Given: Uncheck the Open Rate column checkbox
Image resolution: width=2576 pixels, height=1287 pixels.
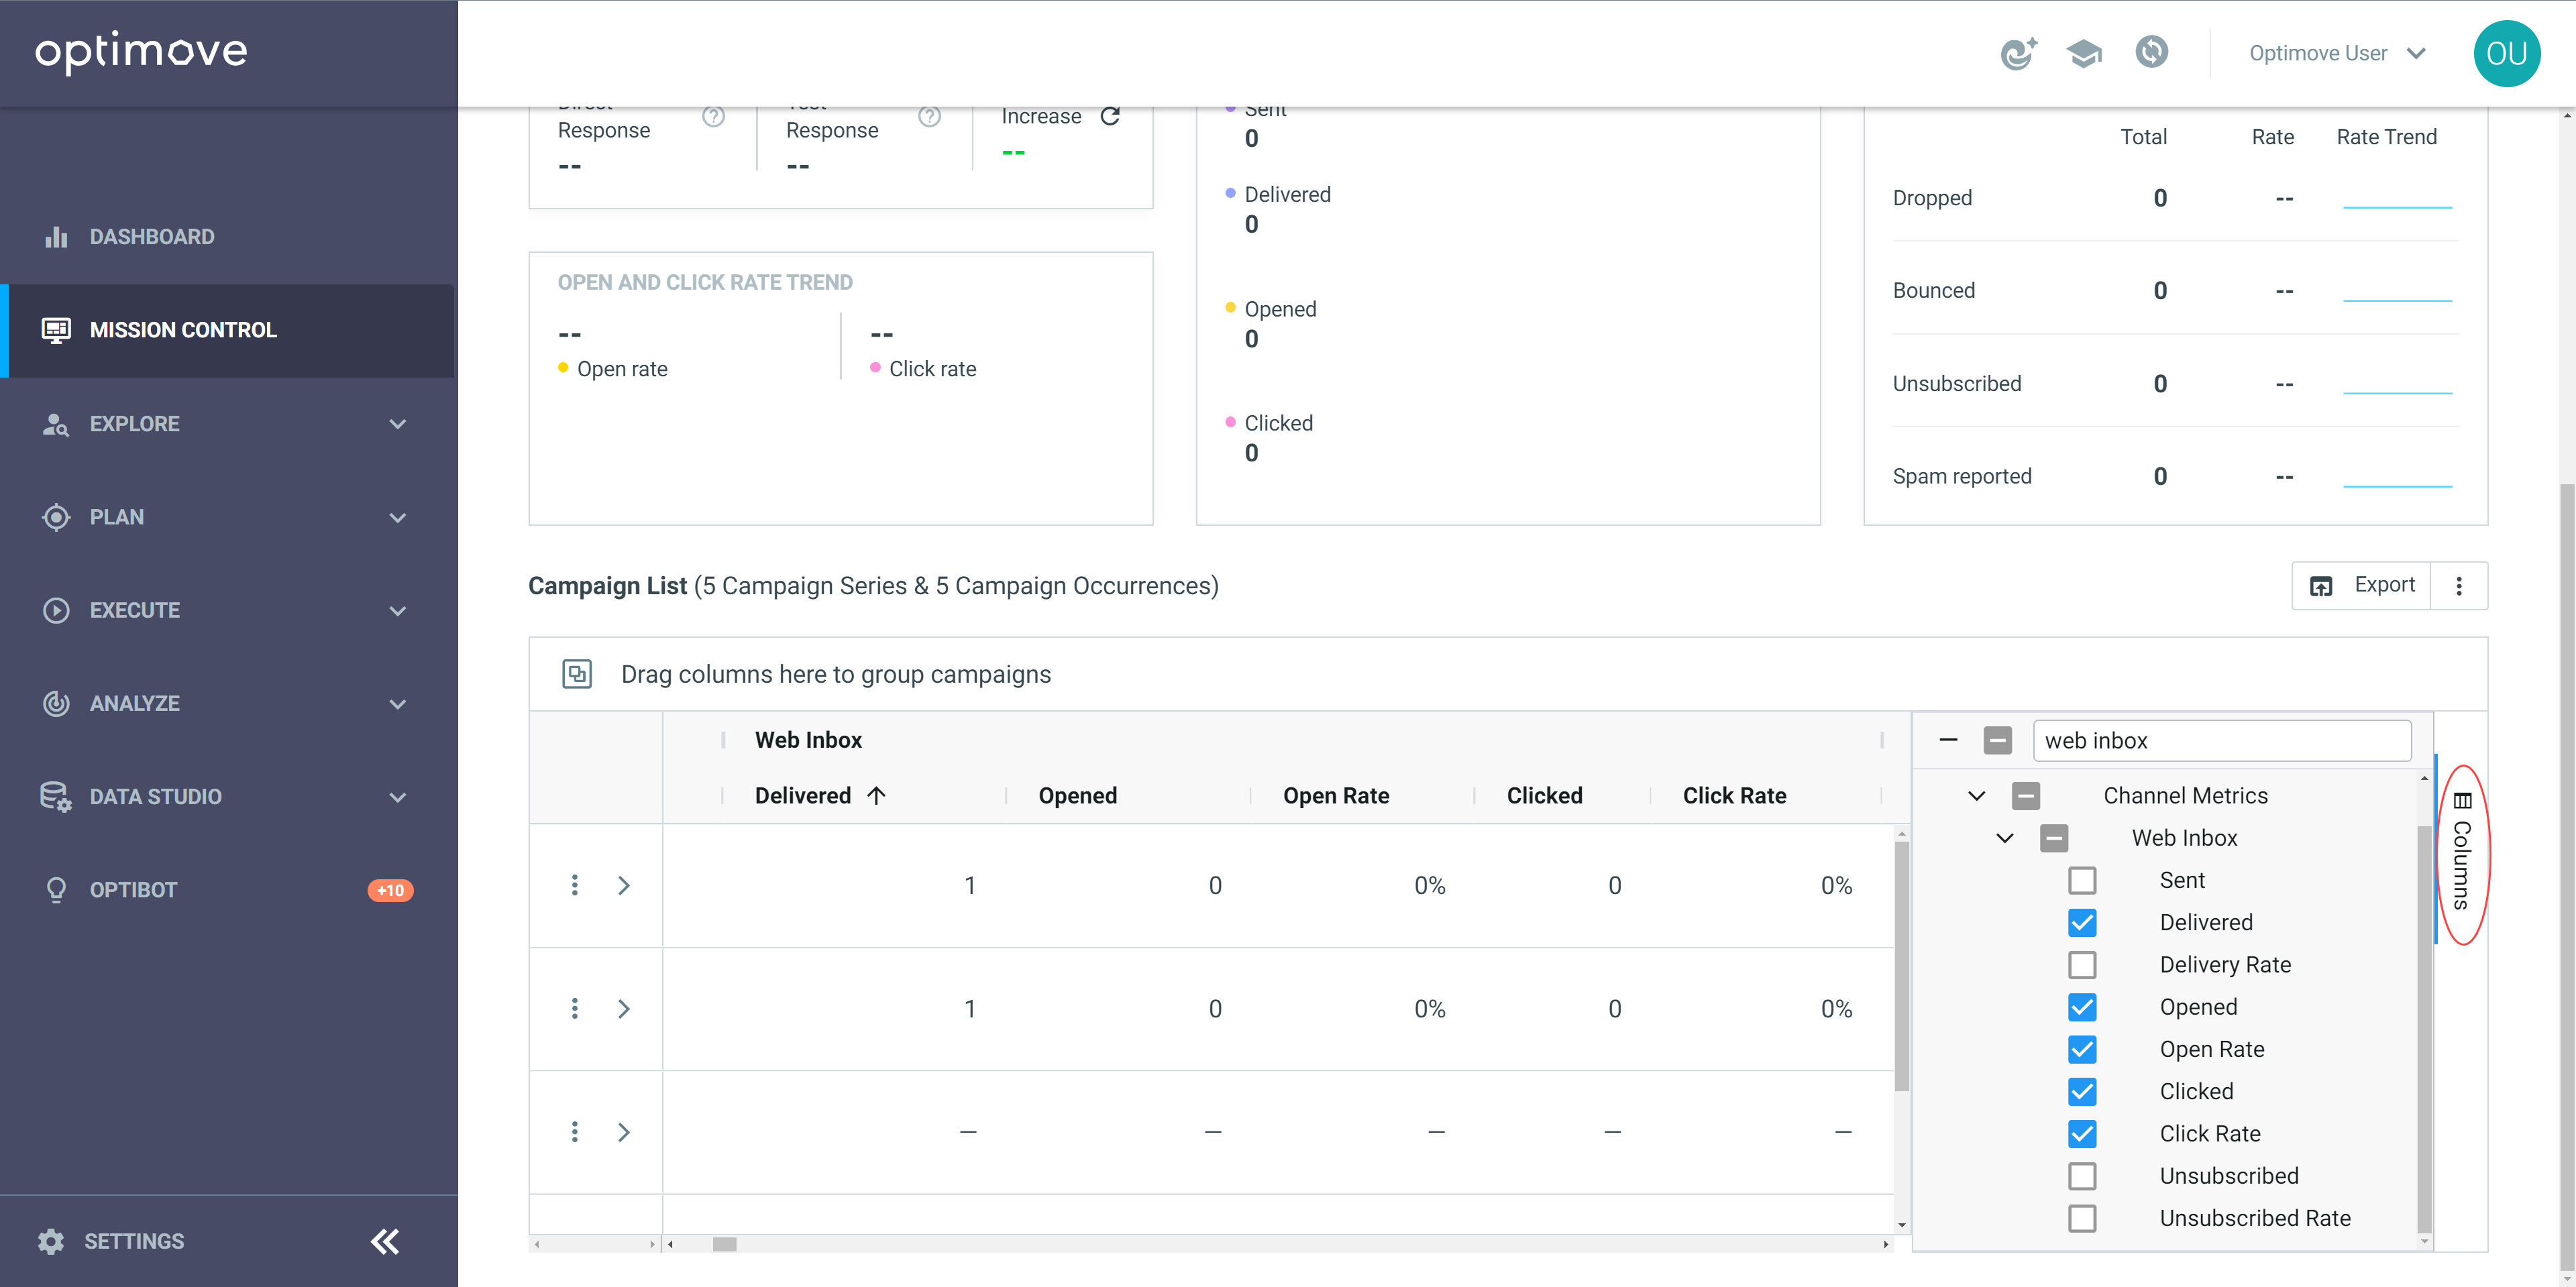Looking at the screenshot, I should pos(2082,1049).
